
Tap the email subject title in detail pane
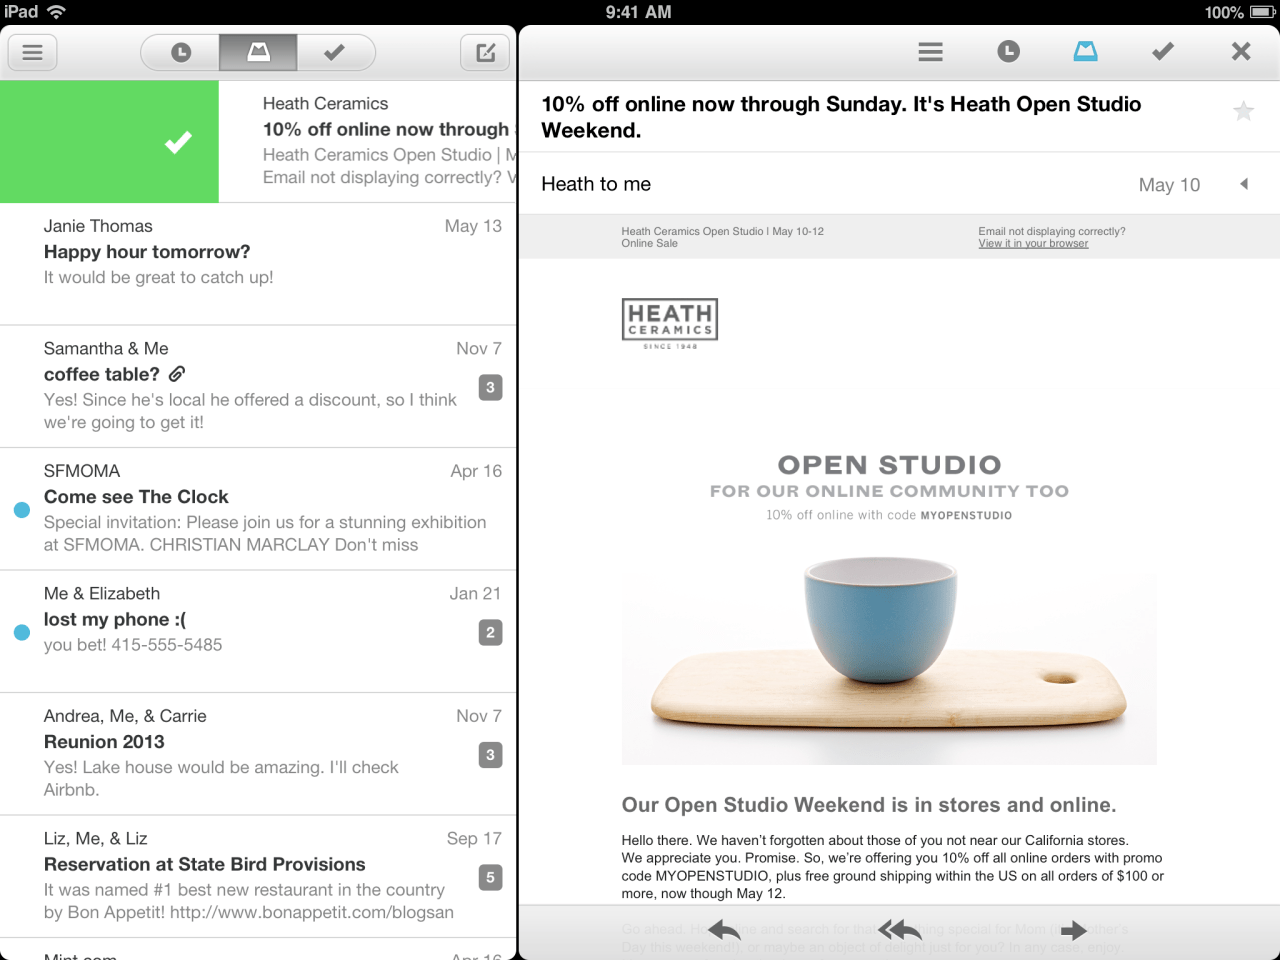(841, 117)
